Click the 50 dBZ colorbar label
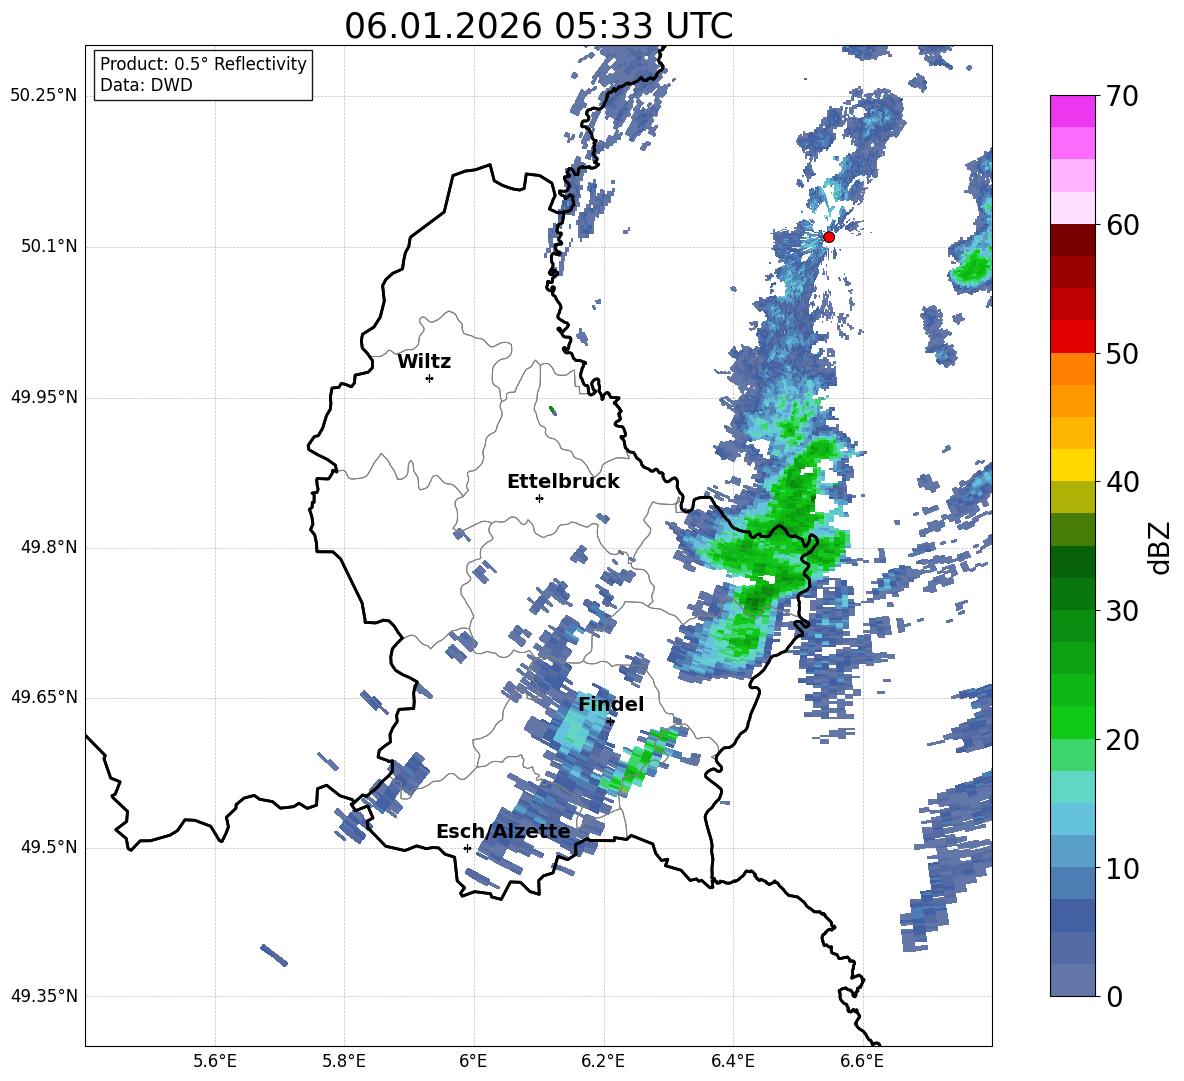The image size is (1184, 1081). point(1122,354)
